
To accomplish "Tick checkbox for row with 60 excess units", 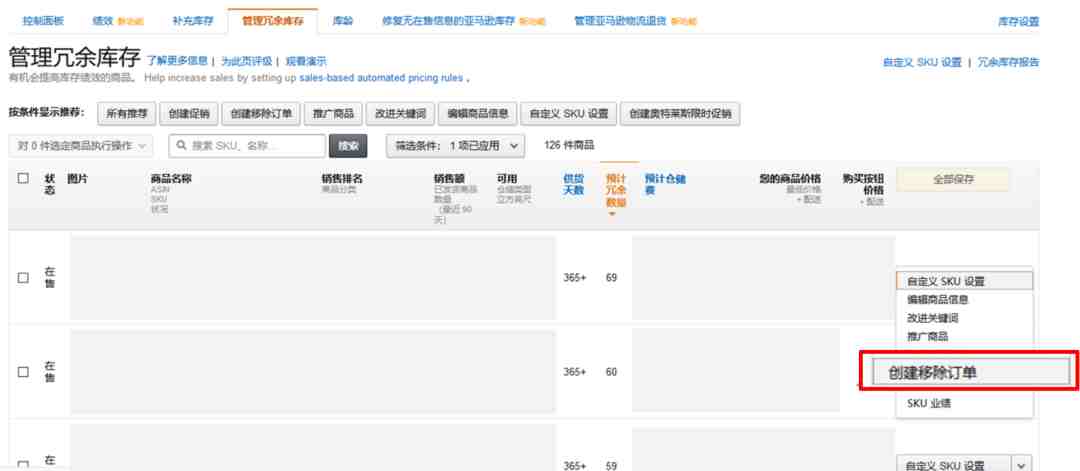I will click(x=23, y=372).
